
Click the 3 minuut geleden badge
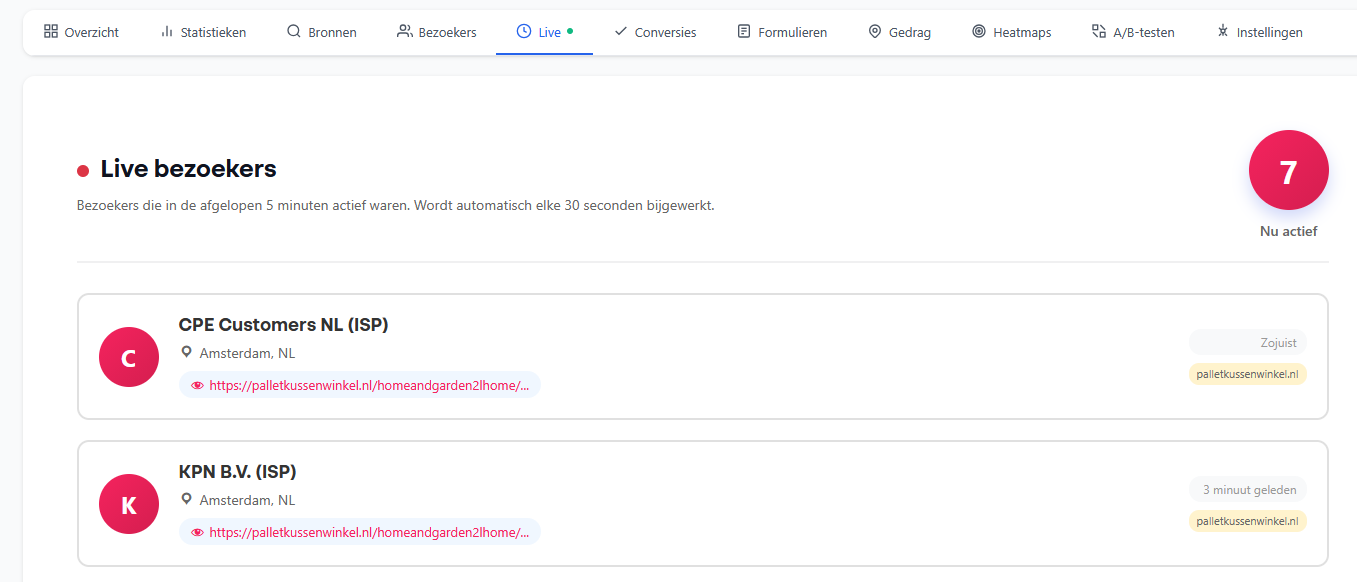tap(1248, 490)
